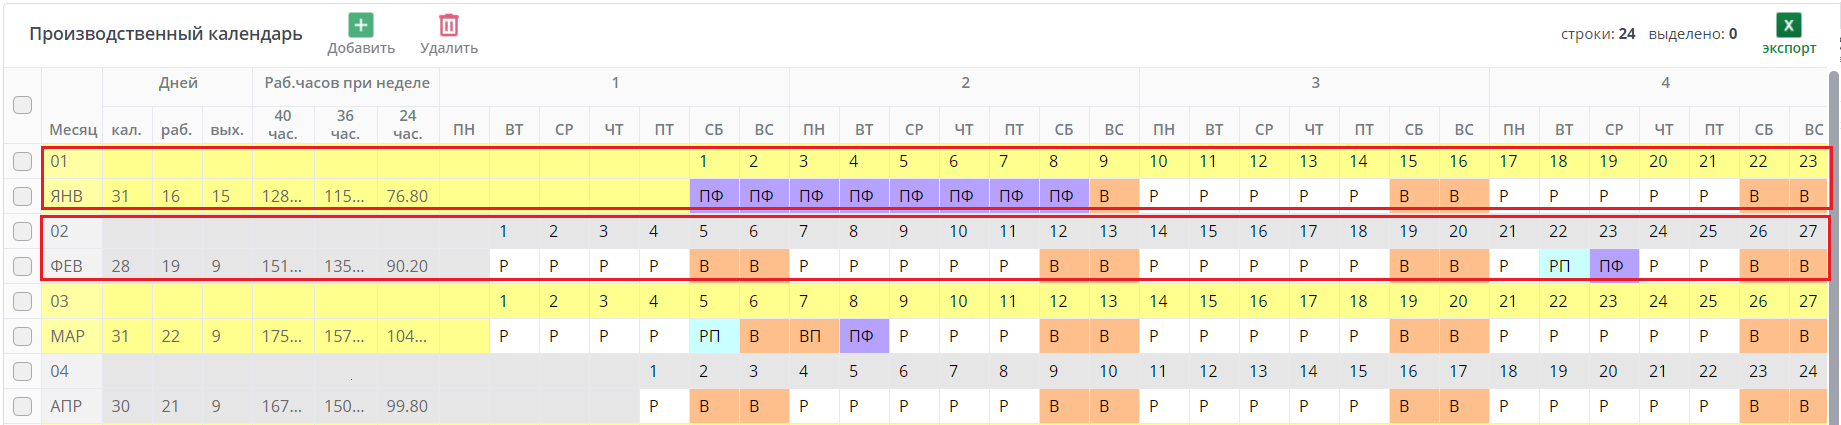Click the green Add plus icon

point(361,25)
